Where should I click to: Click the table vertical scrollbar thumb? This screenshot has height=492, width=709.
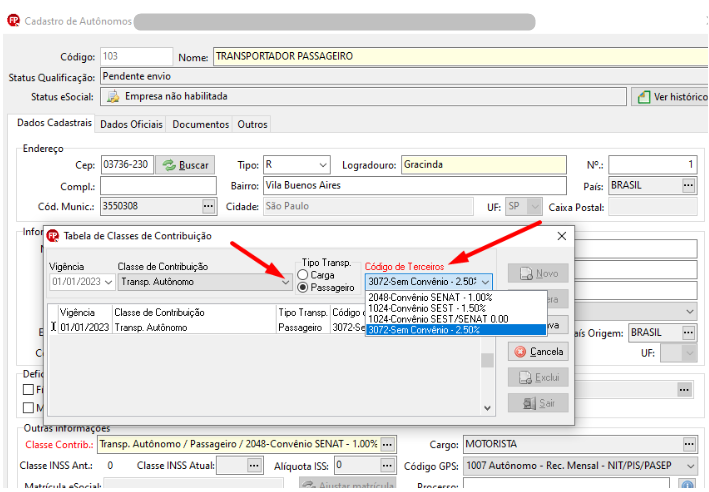click(487, 360)
